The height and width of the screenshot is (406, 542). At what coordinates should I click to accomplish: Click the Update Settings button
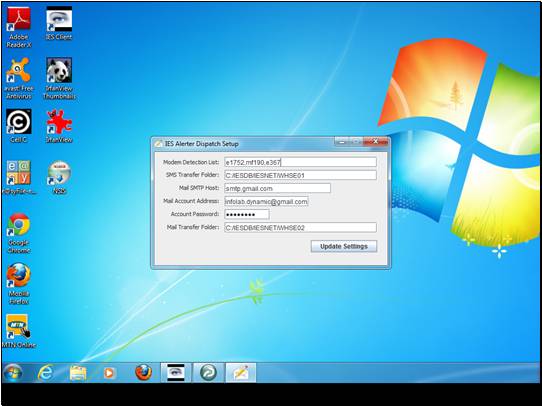click(344, 246)
